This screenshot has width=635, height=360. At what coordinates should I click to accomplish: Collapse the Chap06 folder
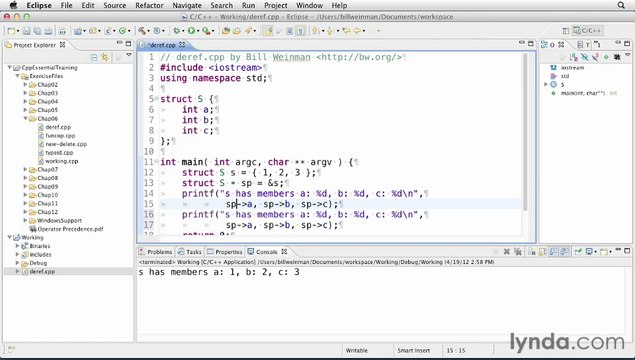[x=25, y=119]
